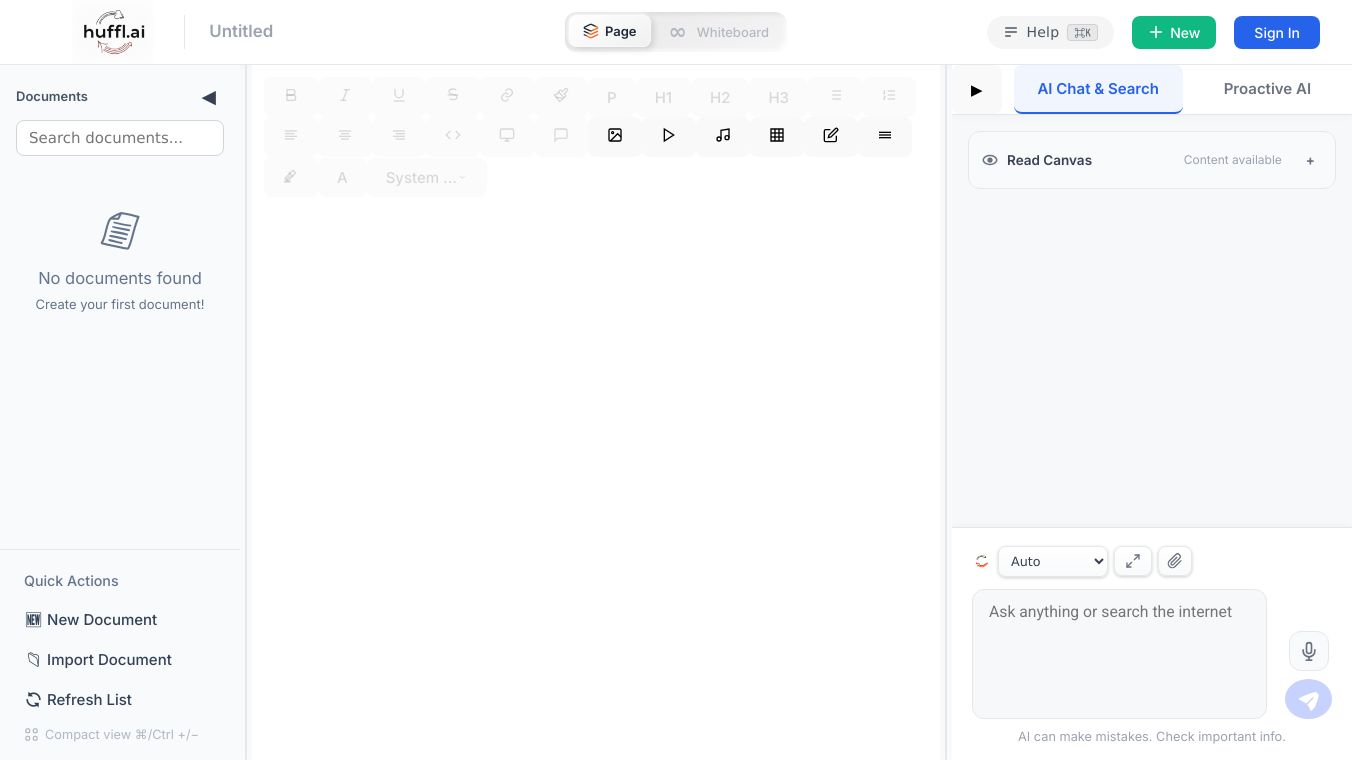This screenshot has width=1352, height=760.
Task: Click the Ask anything chat input box
Action: (x=1119, y=654)
